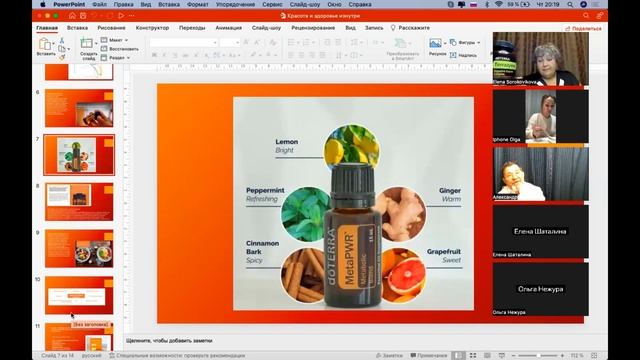Expand the Paste dropdown arrow
Image resolution: width=640 pixels, height=360 pixels.
pos(53,44)
